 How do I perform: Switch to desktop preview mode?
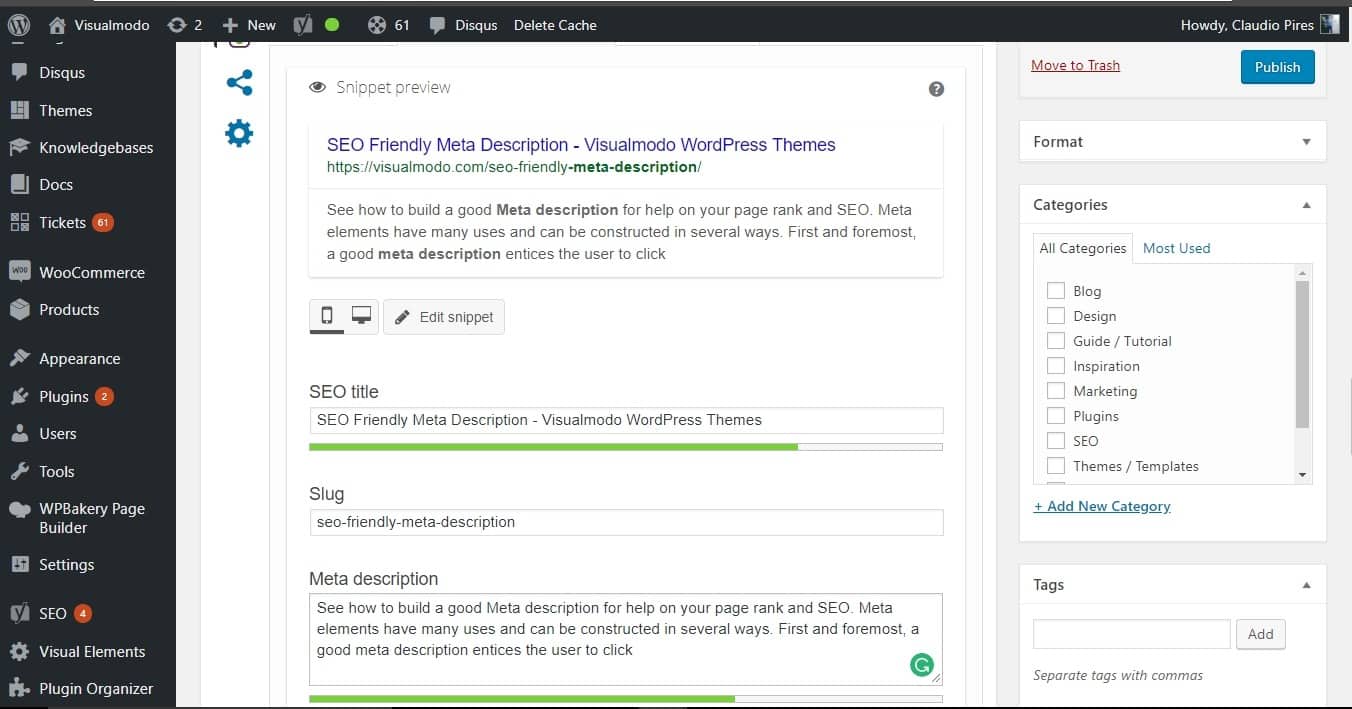(x=361, y=317)
